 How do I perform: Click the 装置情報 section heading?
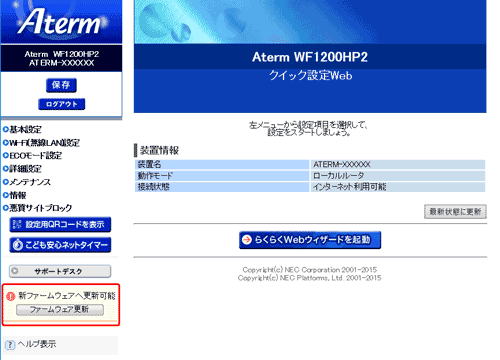click(x=159, y=150)
